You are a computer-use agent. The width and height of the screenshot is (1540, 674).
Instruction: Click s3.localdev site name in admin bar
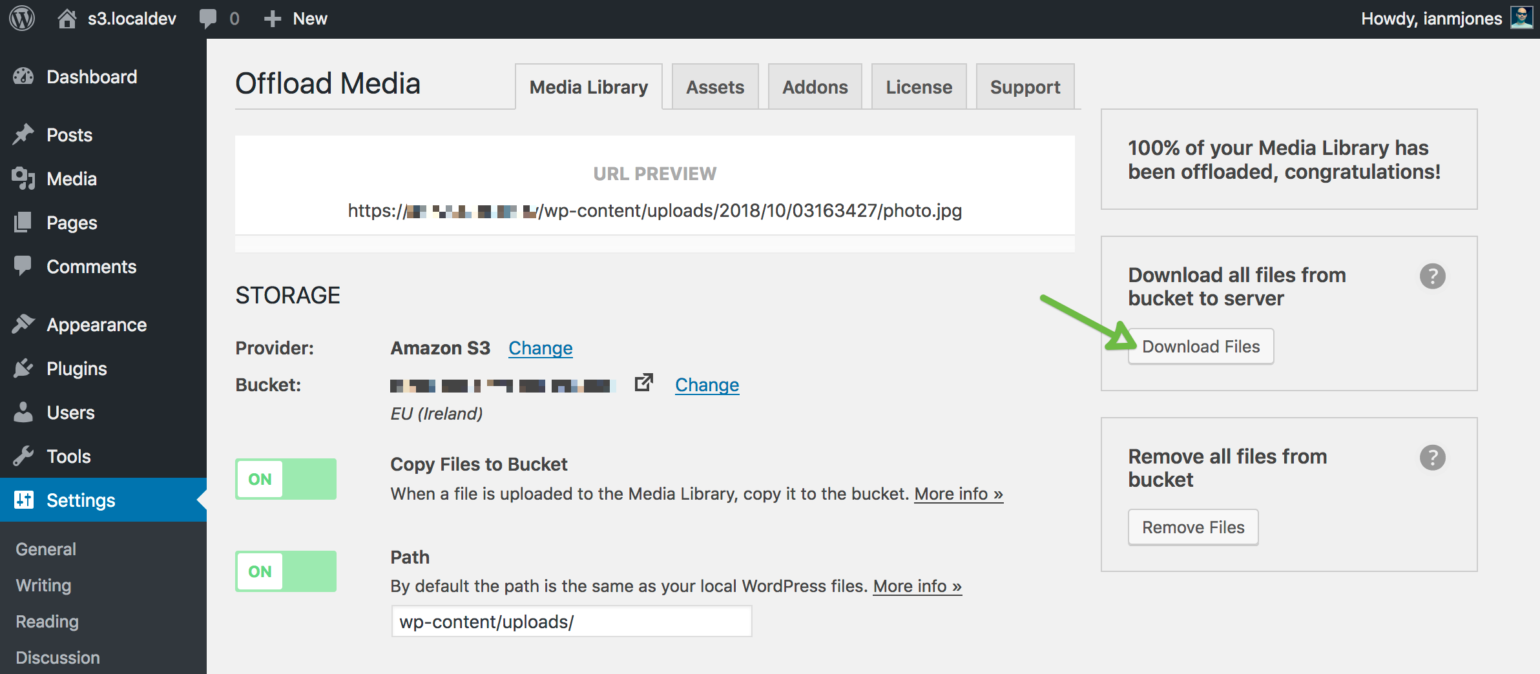click(x=132, y=19)
